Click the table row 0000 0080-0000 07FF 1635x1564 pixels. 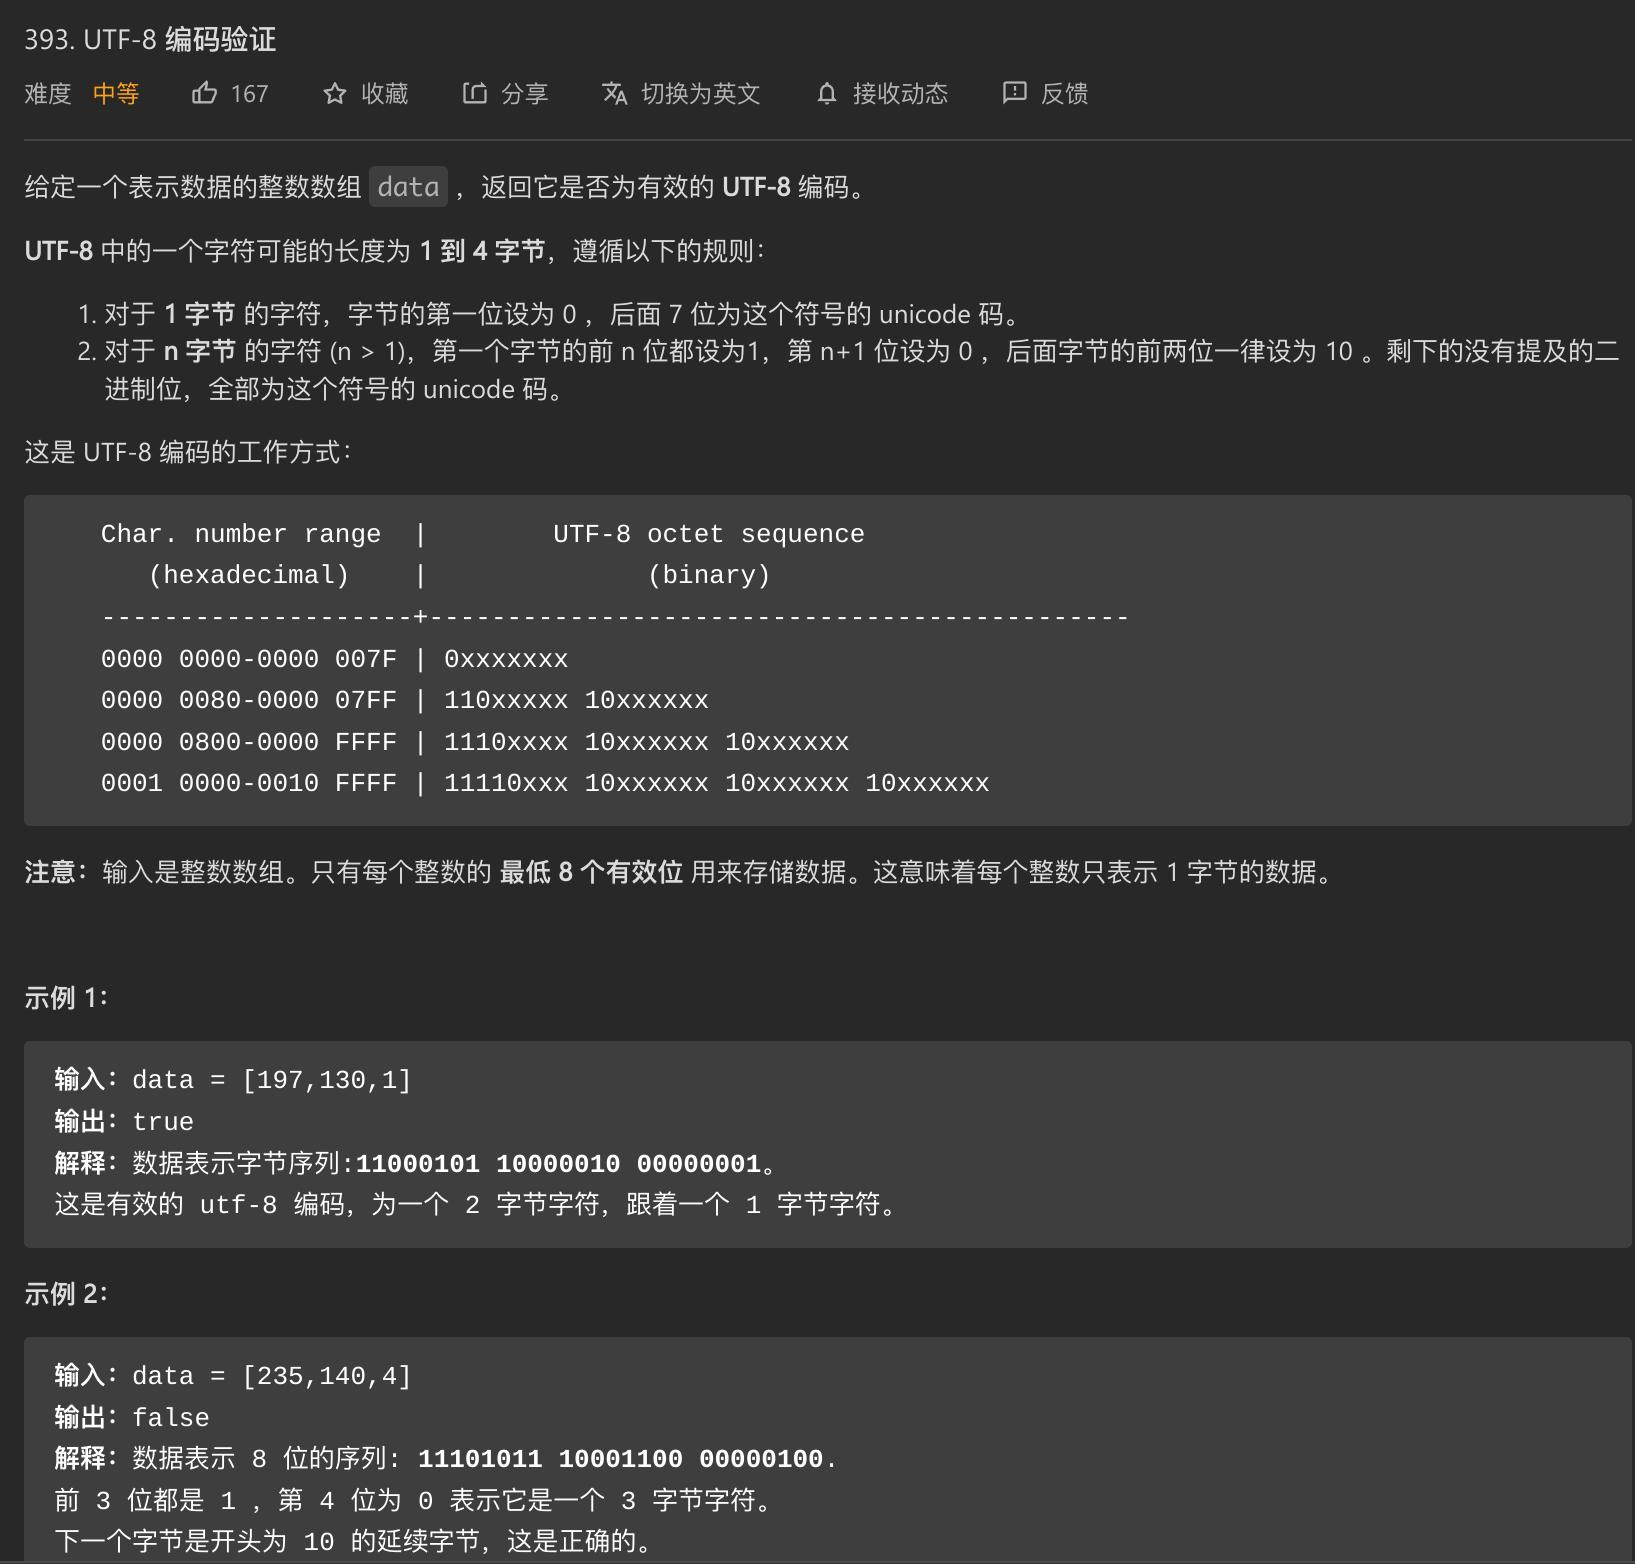click(x=405, y=700)
